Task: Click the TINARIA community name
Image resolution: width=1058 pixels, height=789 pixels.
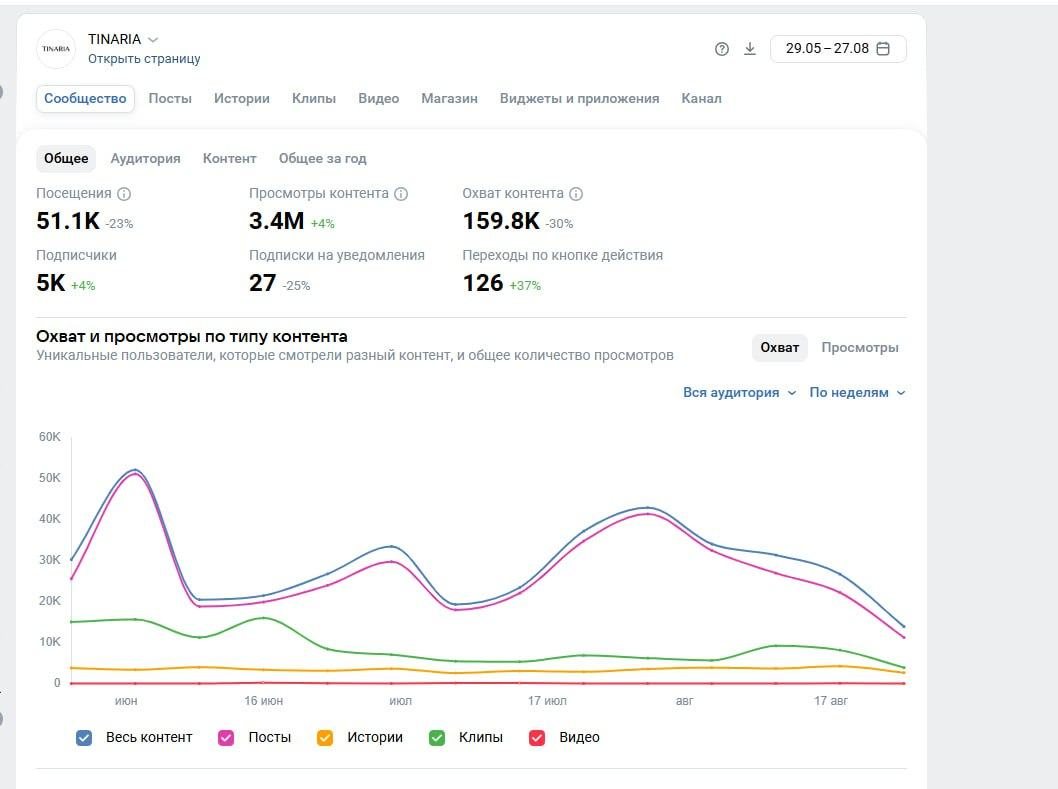Action: [x=114, y=40]
